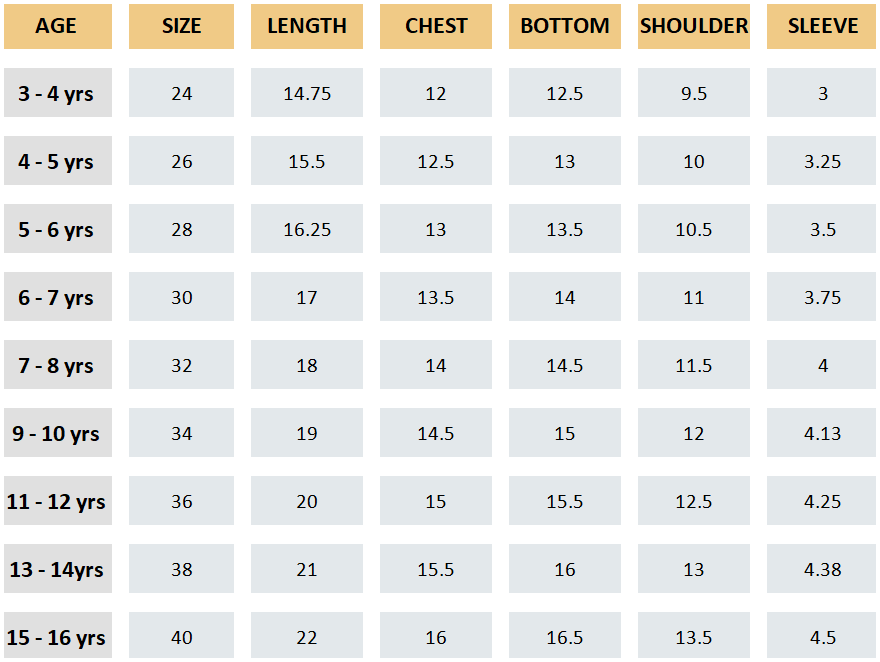Click the SHOULDER column header
Viewport: 880px width, 662px height.
[x=694, y=26]
